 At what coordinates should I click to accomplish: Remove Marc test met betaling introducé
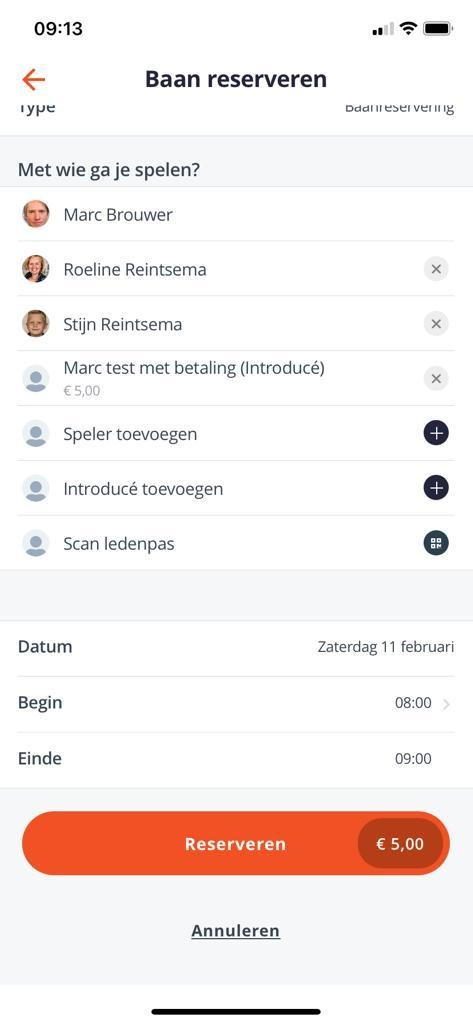point(436,379)
